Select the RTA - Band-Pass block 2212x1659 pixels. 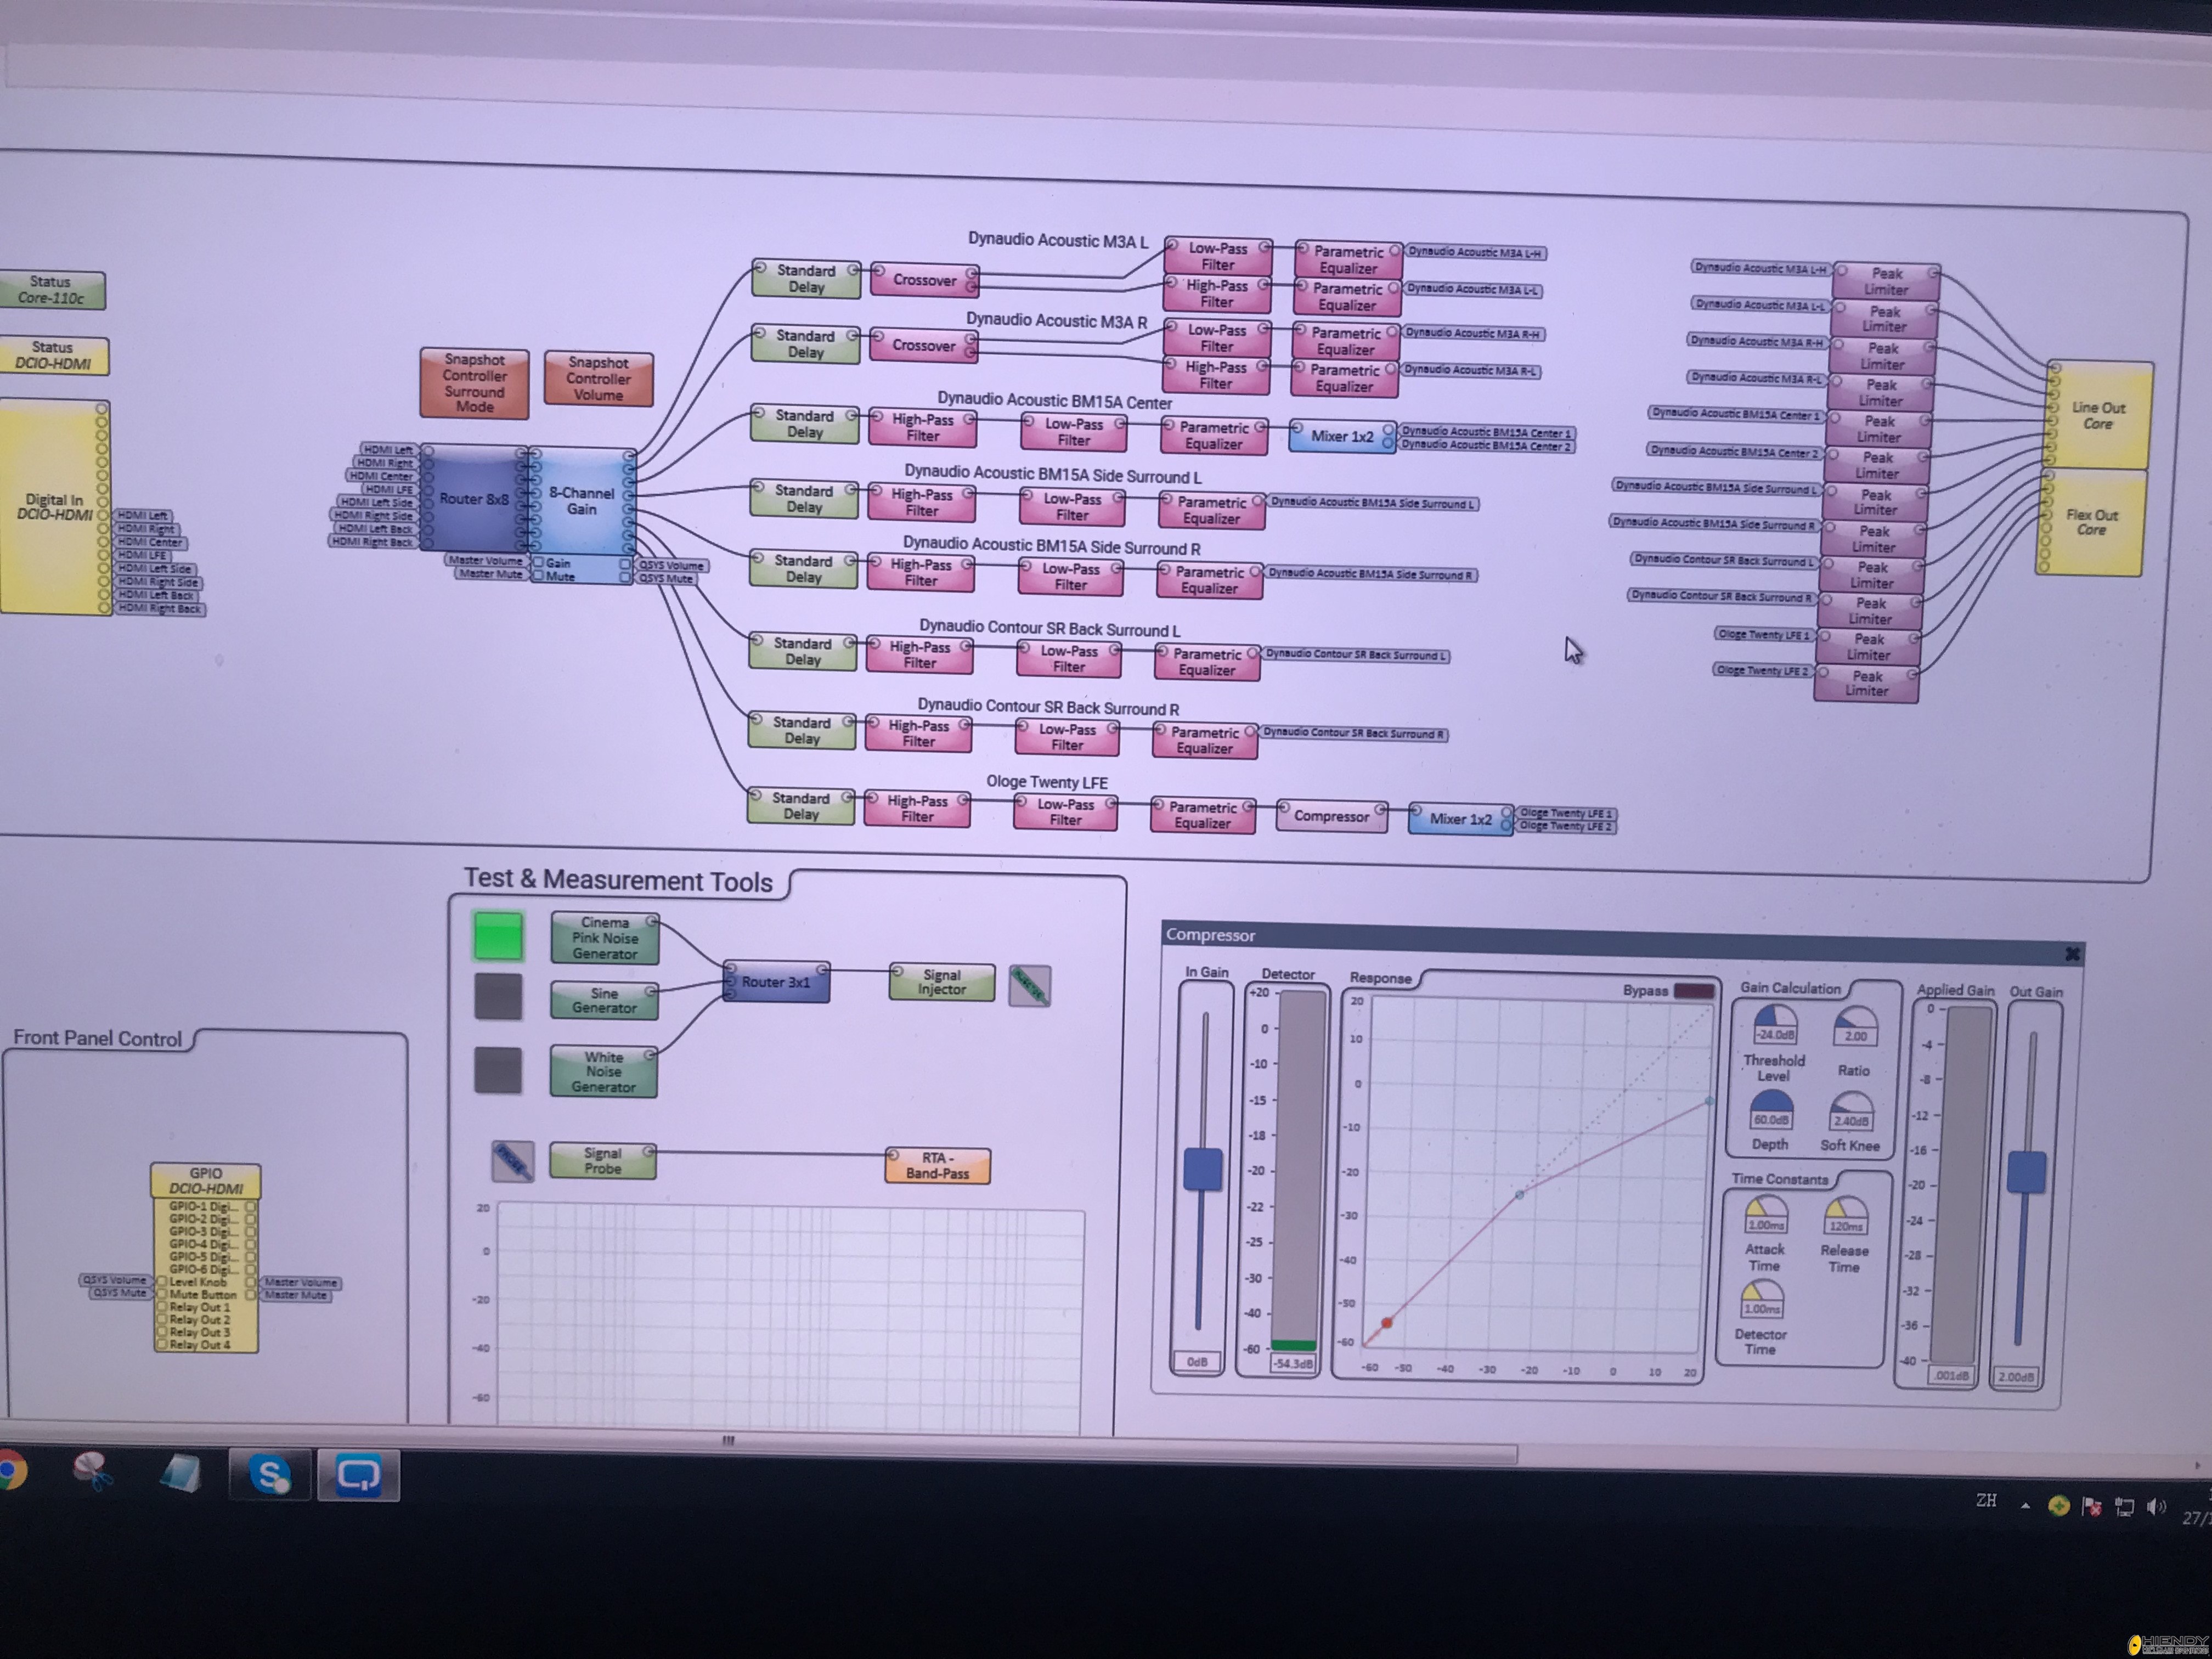pyautogui.click(x=937, y=1166)
